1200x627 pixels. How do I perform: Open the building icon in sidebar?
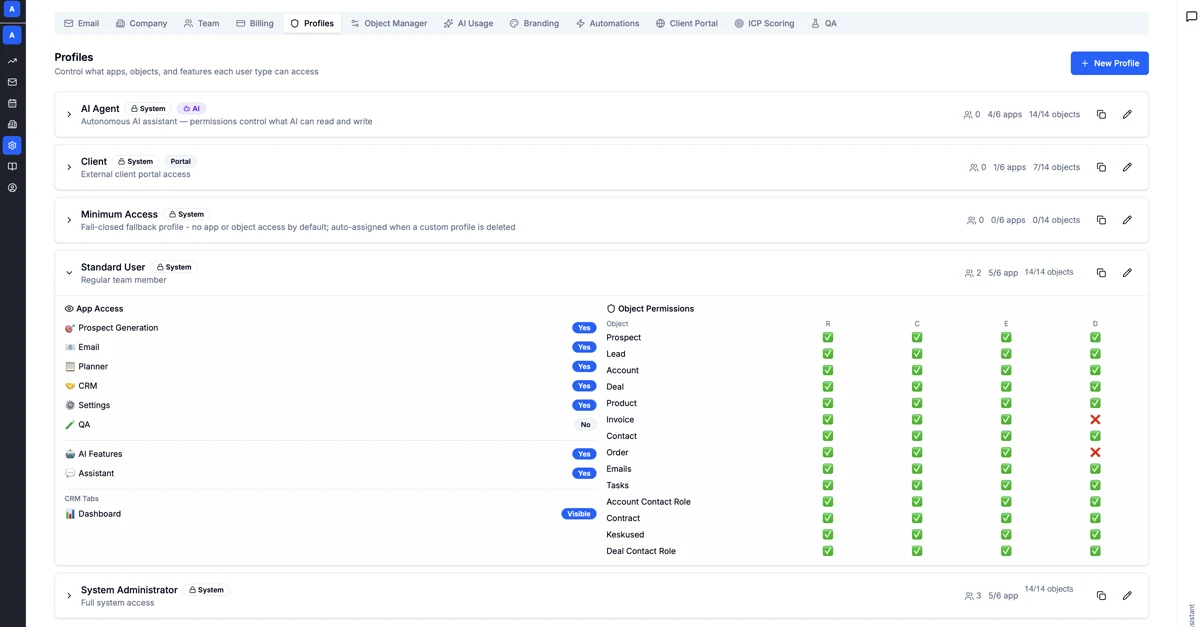(x=12, y=124)
